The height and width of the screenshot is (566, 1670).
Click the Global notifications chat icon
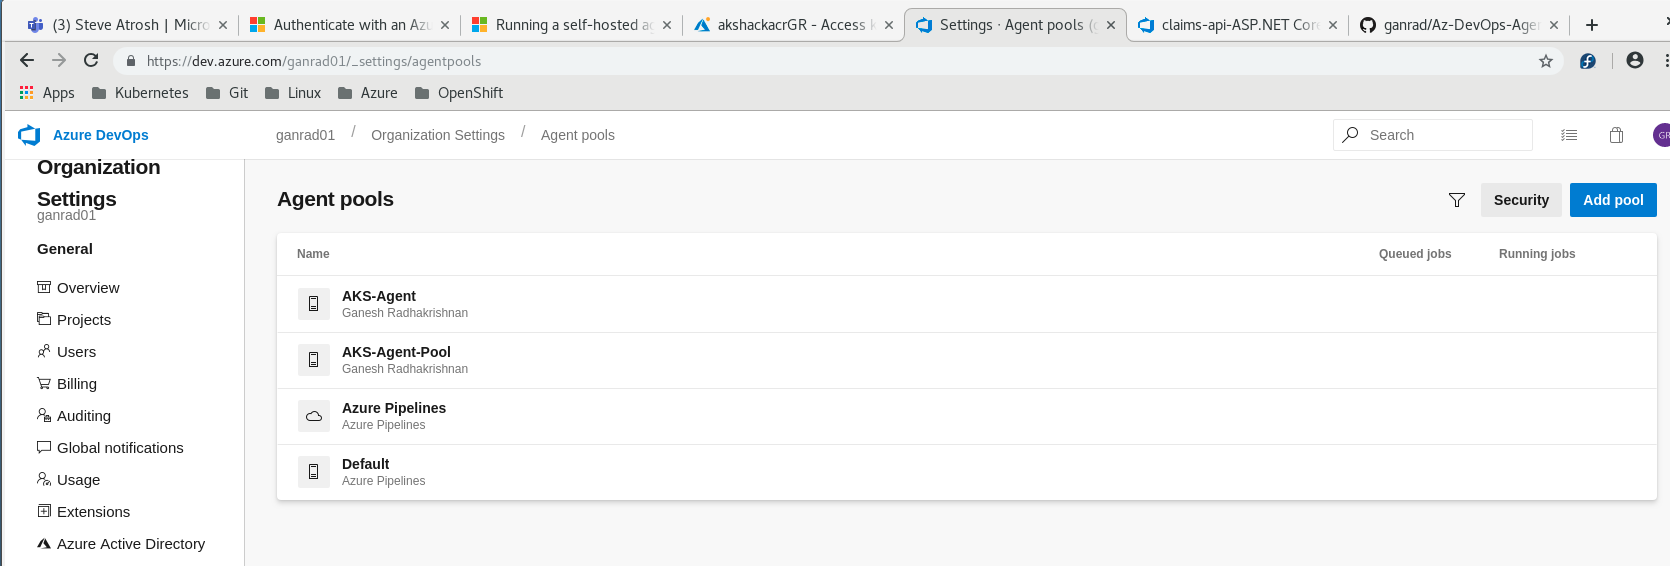tap(44, 447)
